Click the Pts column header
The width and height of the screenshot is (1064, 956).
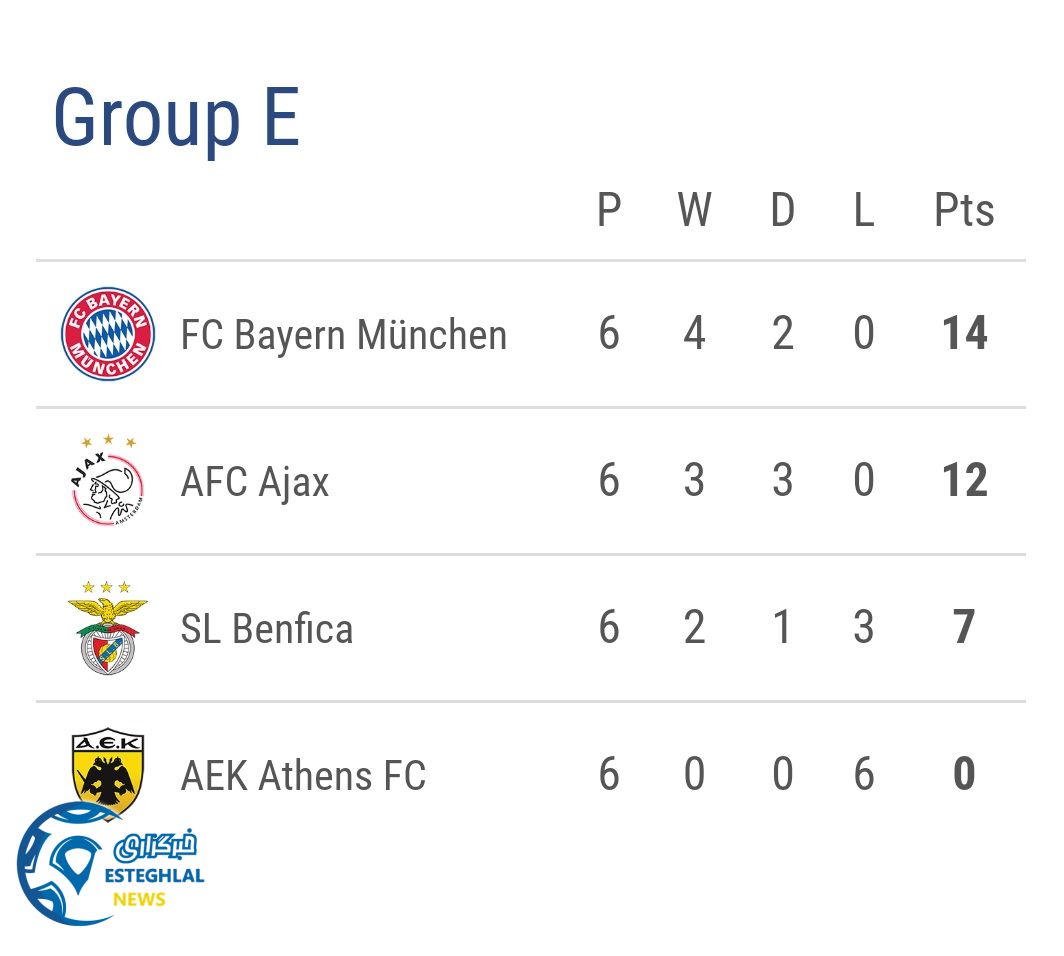click(964, 211)
